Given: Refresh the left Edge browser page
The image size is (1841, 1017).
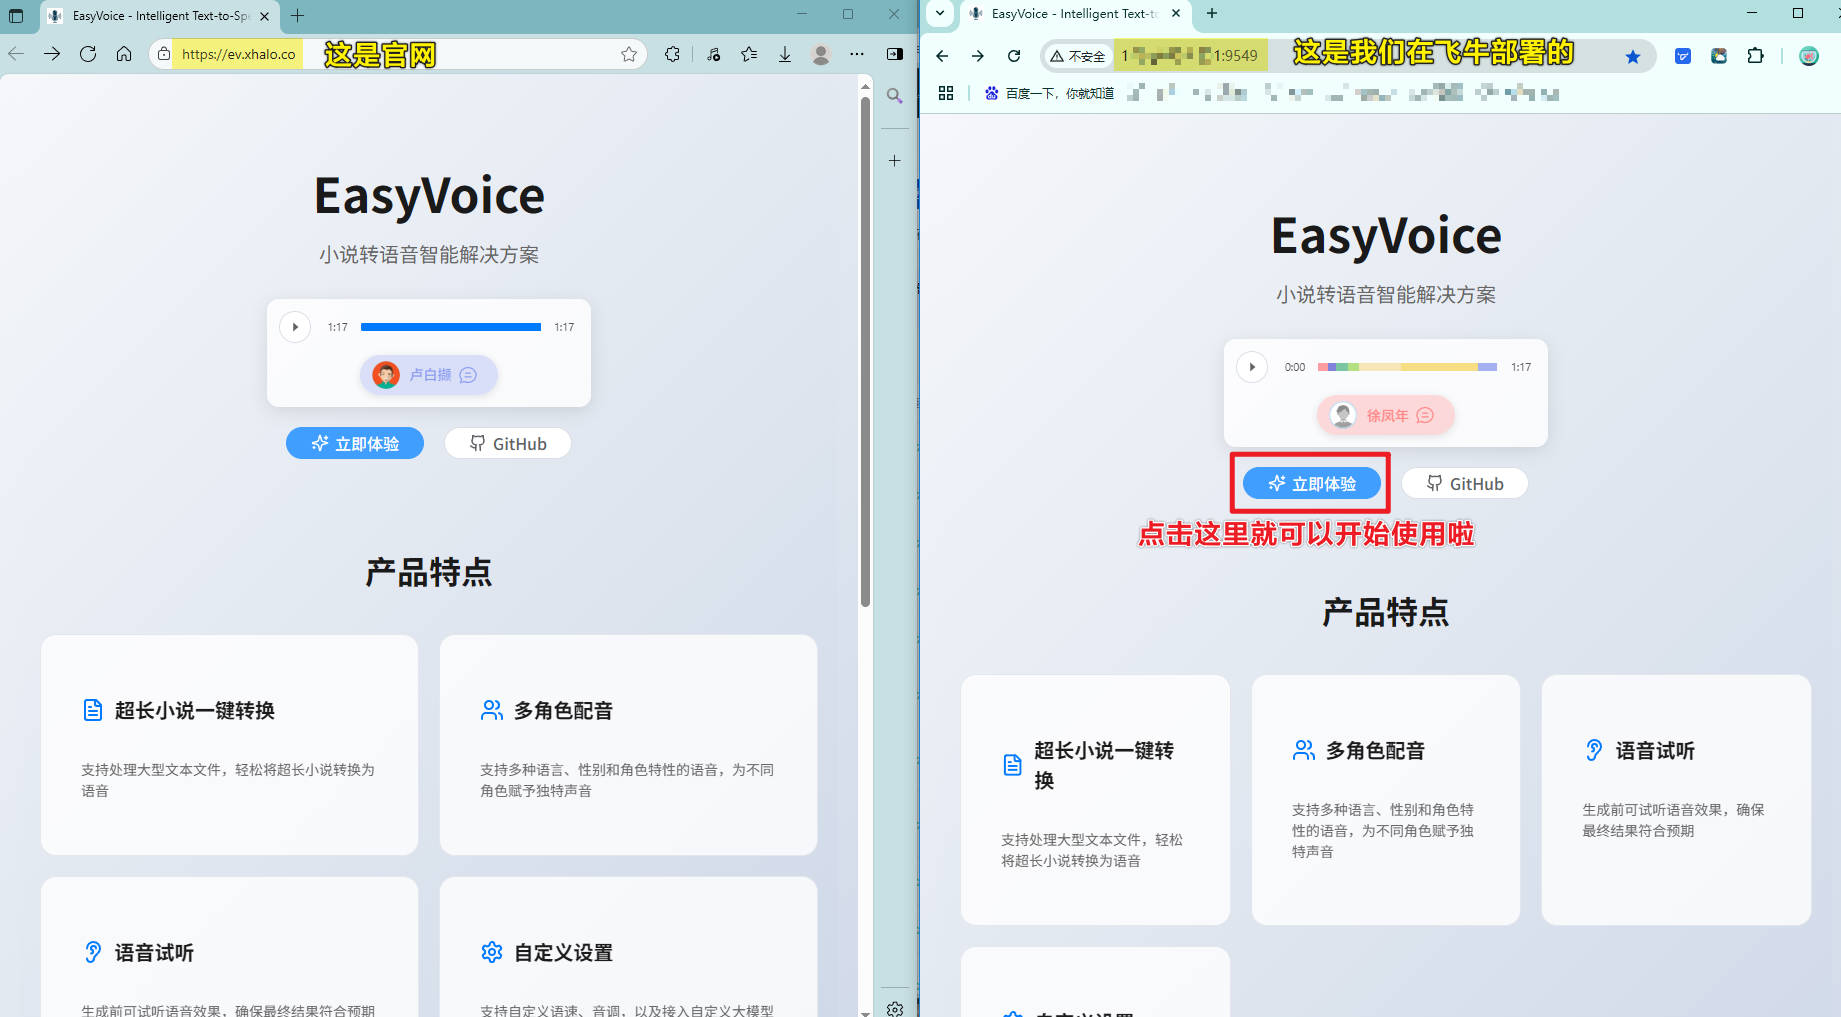Looking at the screenshot, I should point(88,54).
